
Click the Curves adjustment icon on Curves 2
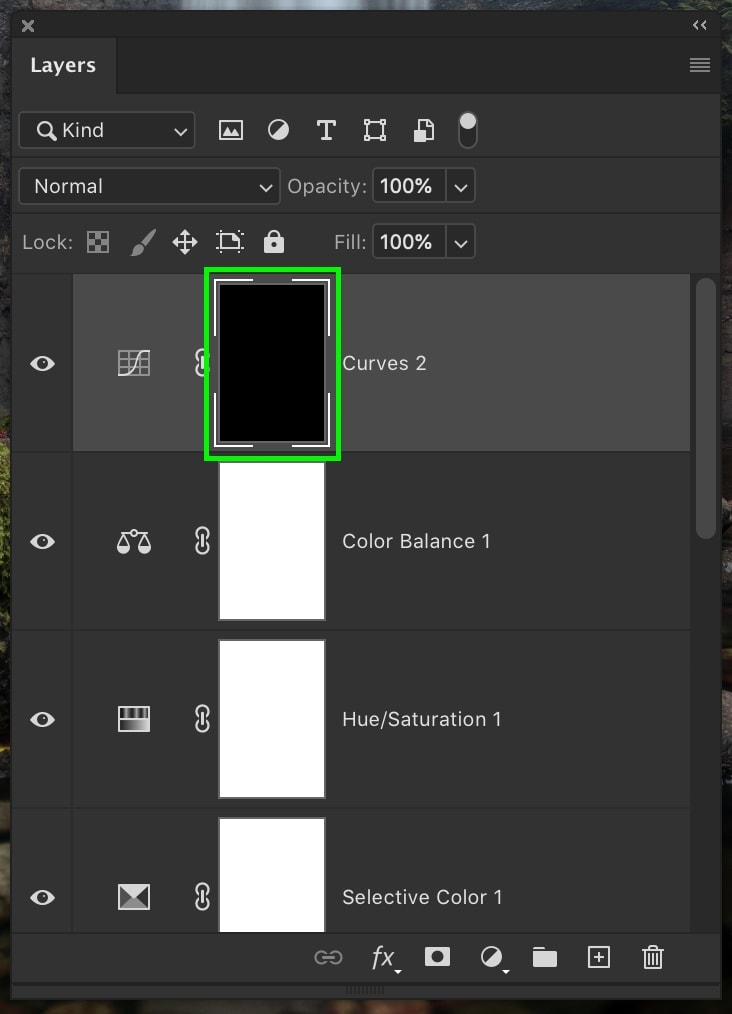point(134,363)
